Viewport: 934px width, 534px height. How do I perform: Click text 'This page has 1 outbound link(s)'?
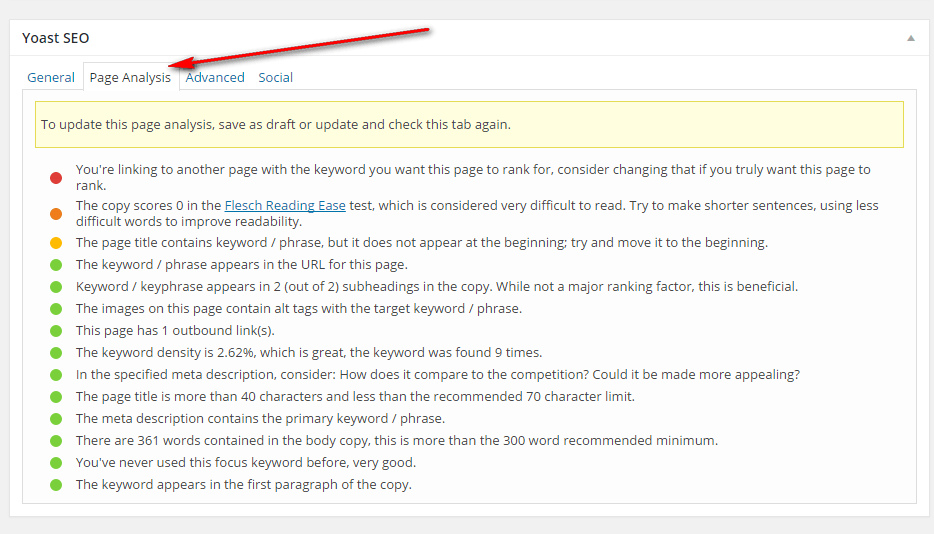point(175,331)
